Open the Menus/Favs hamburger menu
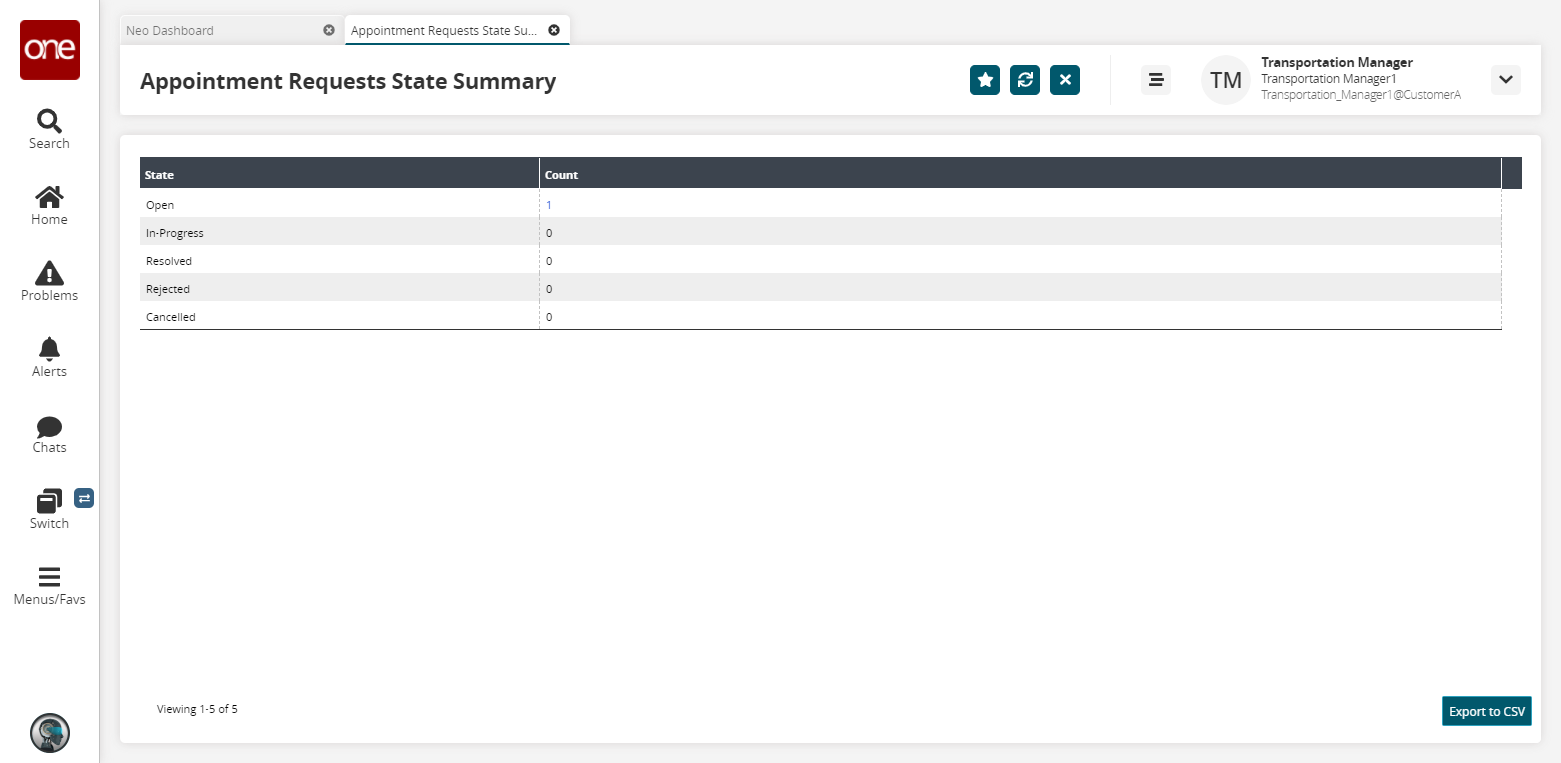 pos(49,585)
